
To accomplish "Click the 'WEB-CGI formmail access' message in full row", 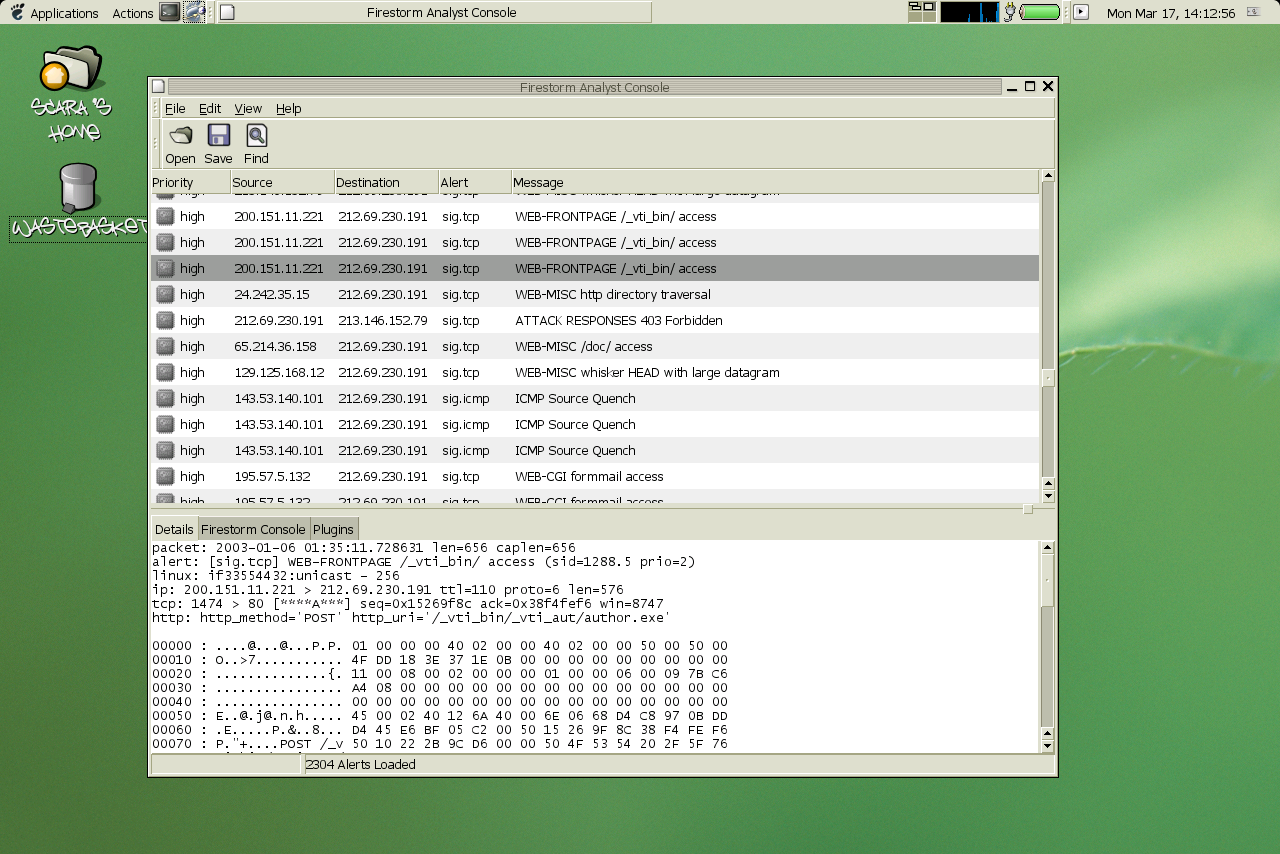I will pyautogui.click(x=589, y=476).
